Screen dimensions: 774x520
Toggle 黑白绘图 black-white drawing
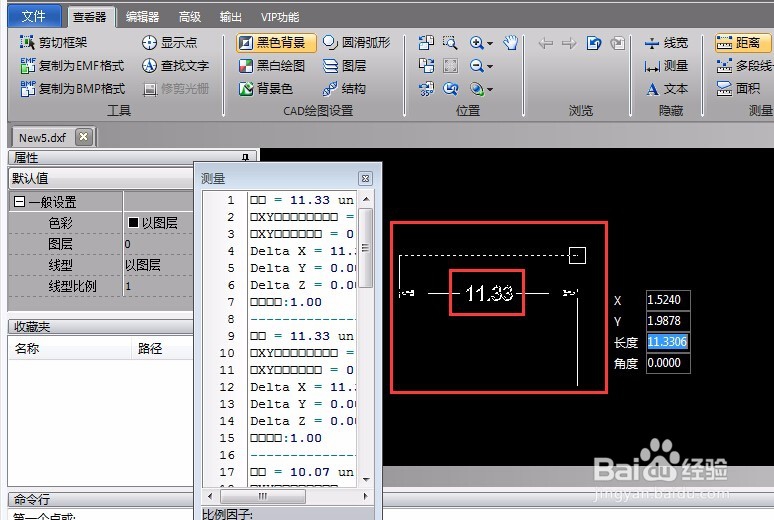click(x=271, y=66)
